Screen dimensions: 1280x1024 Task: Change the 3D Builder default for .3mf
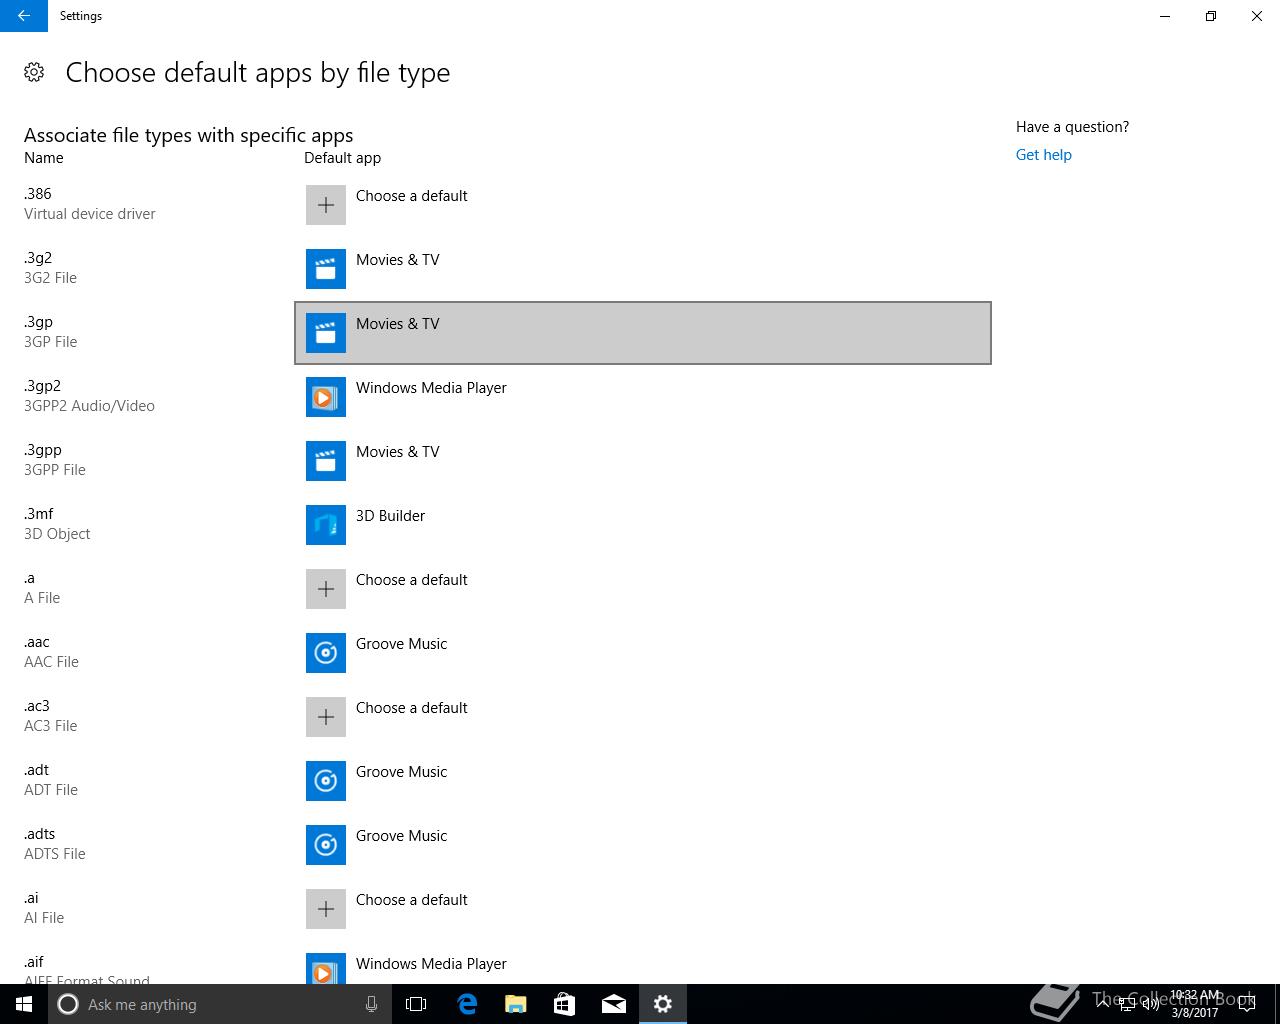point(643,525)
